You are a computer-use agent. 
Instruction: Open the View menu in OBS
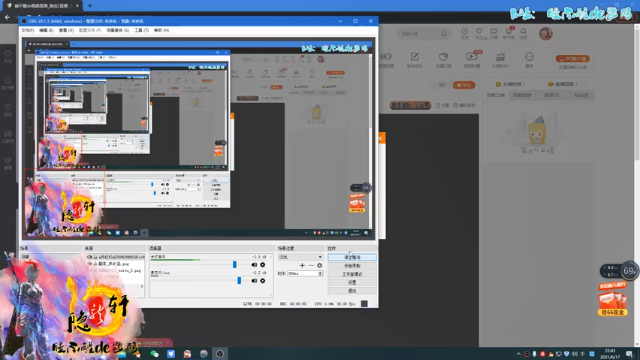click(66, 30)
